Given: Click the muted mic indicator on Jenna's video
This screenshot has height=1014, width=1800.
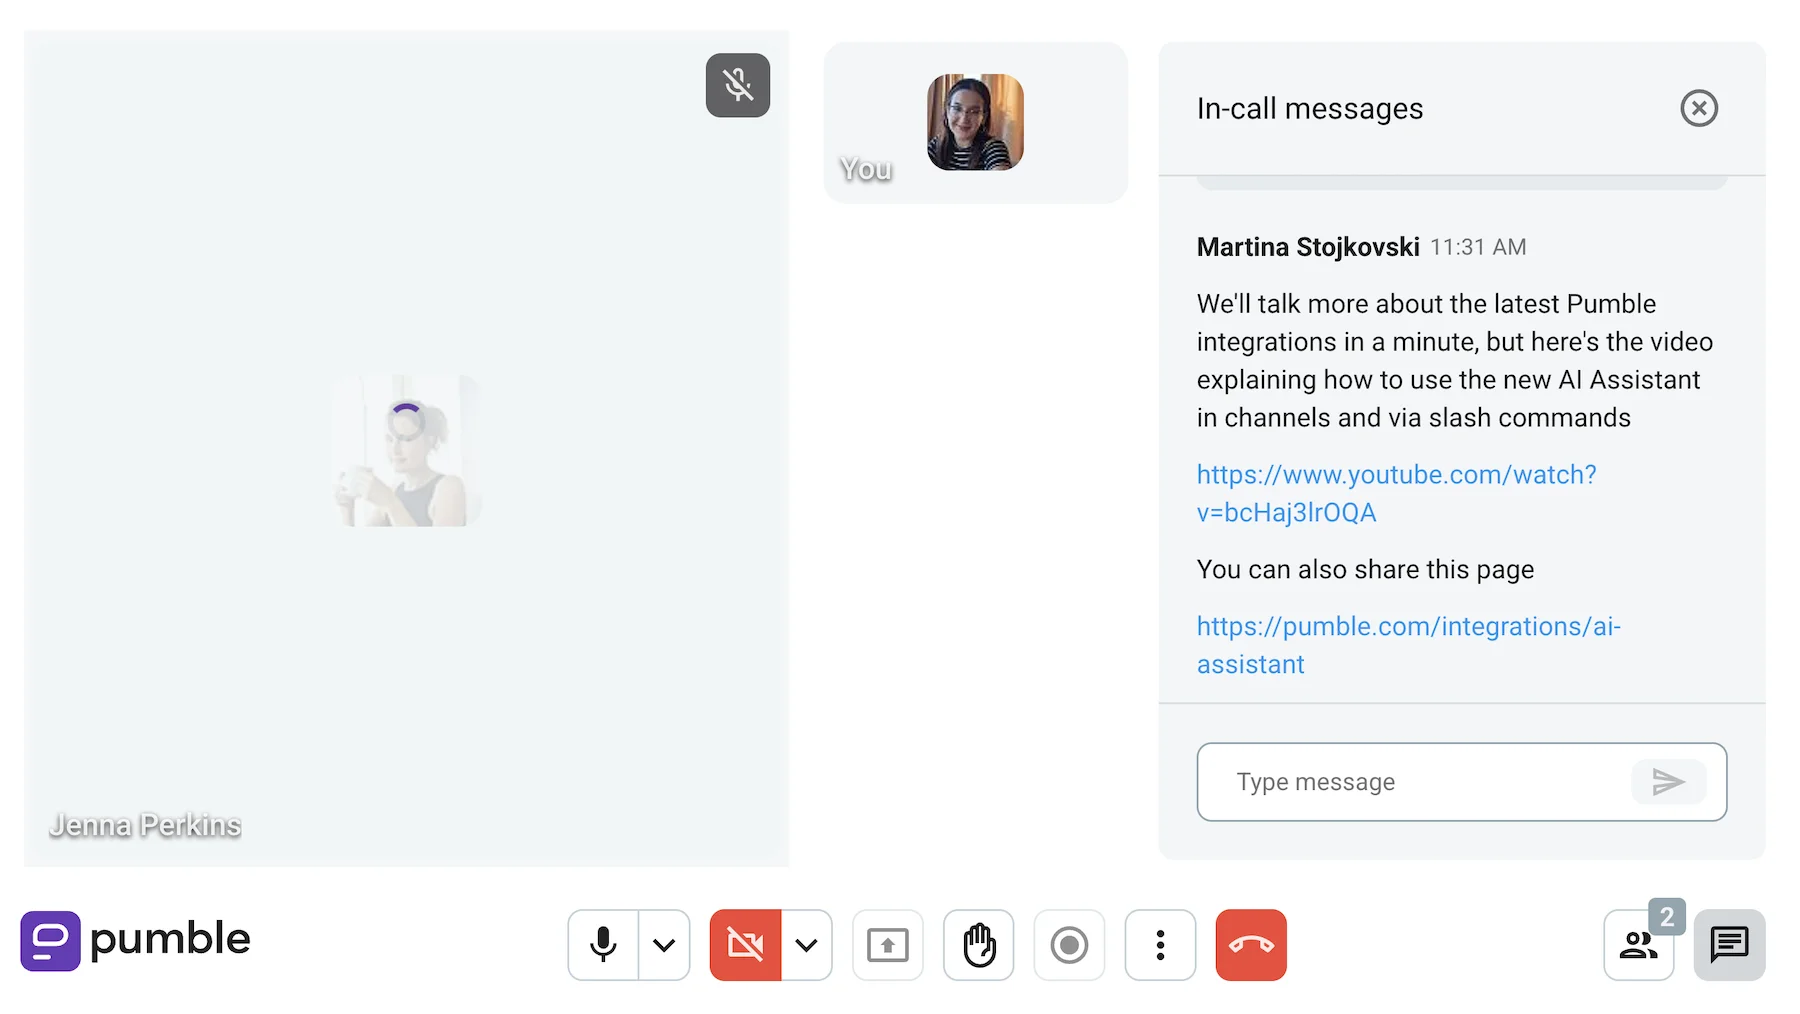Looking at the screenshot, I should pos(737,86).
